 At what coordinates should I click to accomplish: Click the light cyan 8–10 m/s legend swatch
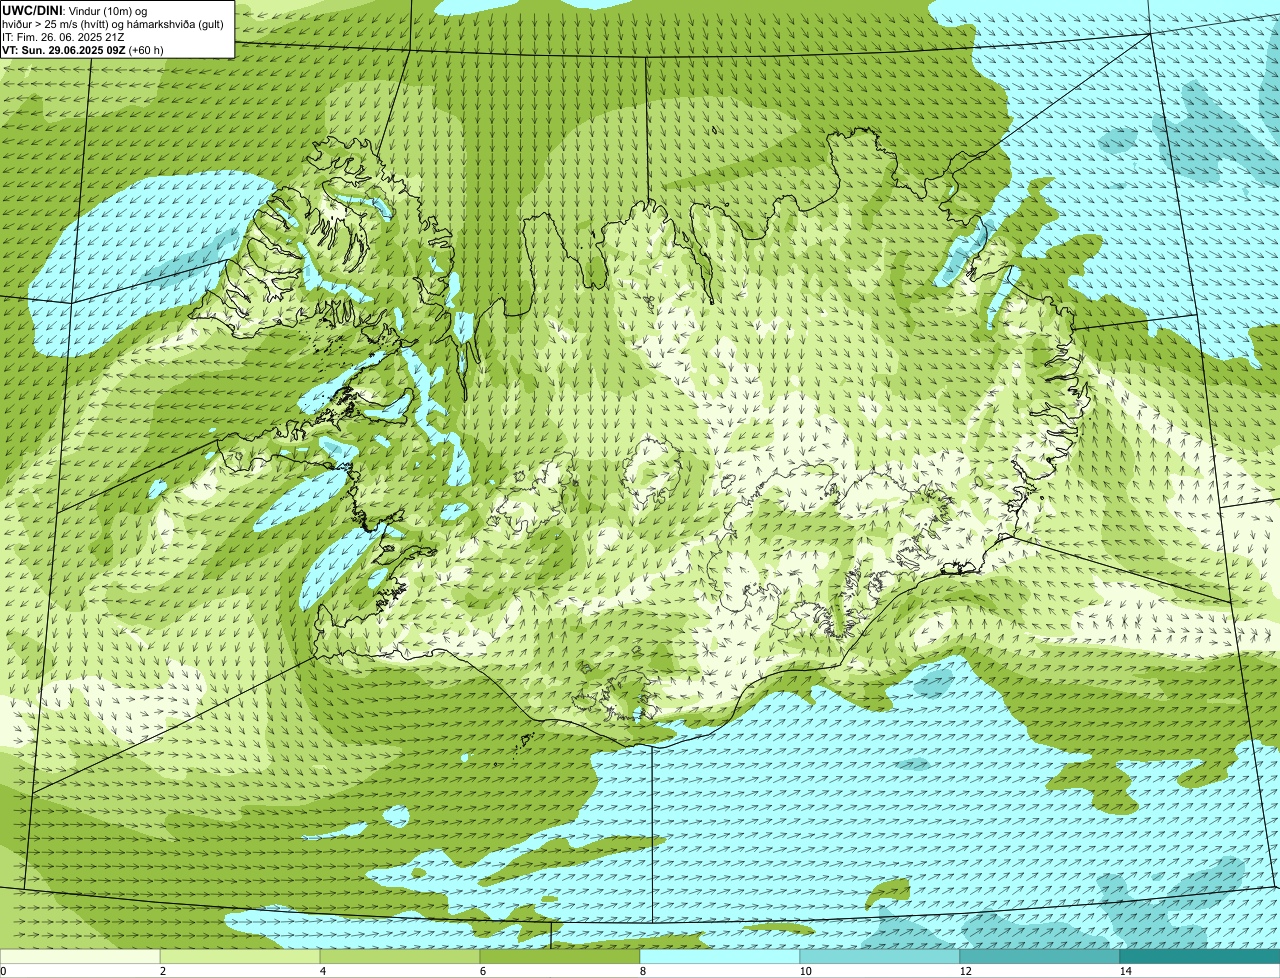pos(720,956)
